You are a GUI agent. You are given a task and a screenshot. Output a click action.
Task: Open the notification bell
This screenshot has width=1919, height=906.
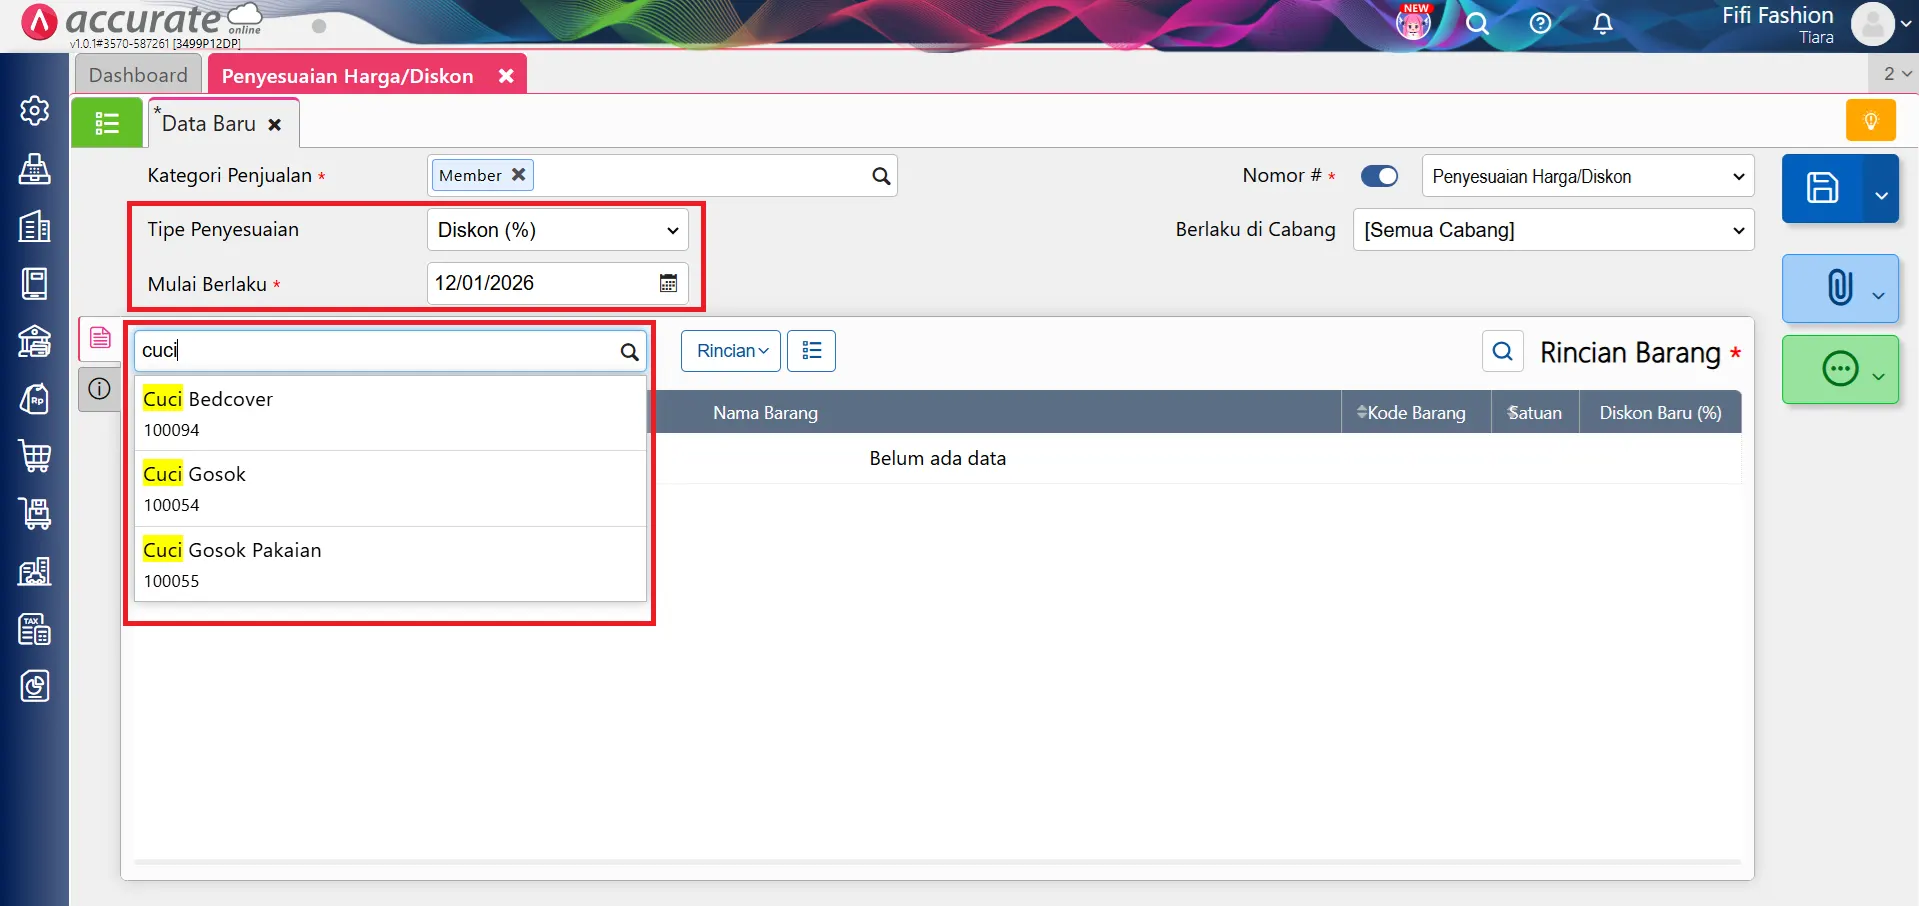[x=1602, y=24]
